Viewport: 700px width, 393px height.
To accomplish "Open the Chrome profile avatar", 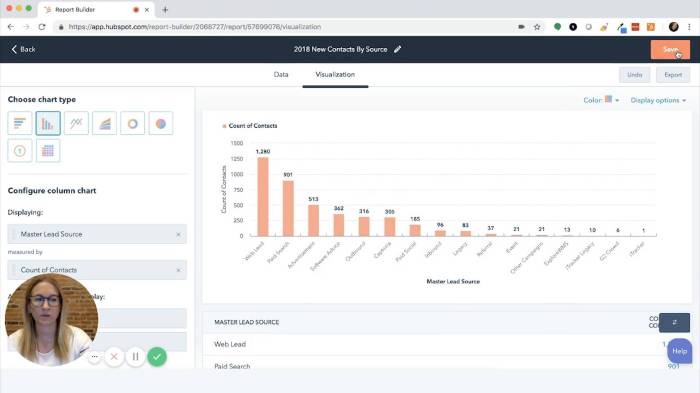I will [673, 27].
